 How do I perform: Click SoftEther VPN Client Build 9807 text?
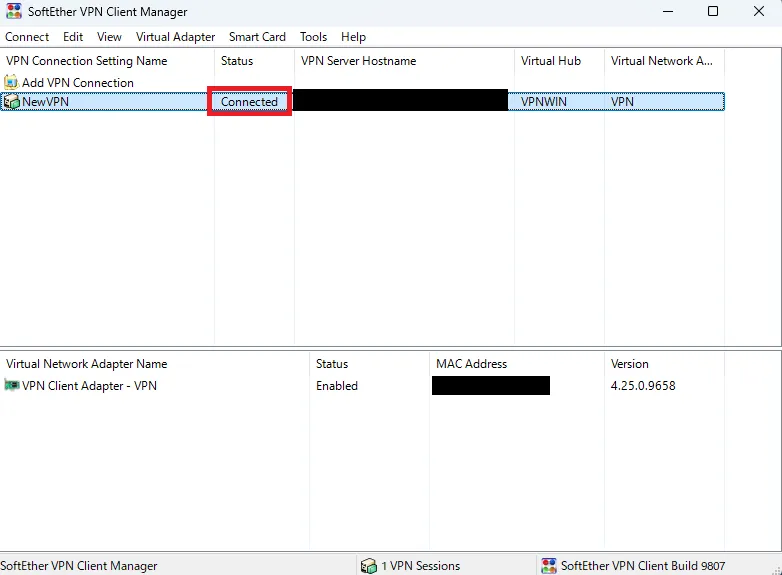click(643, 566)
